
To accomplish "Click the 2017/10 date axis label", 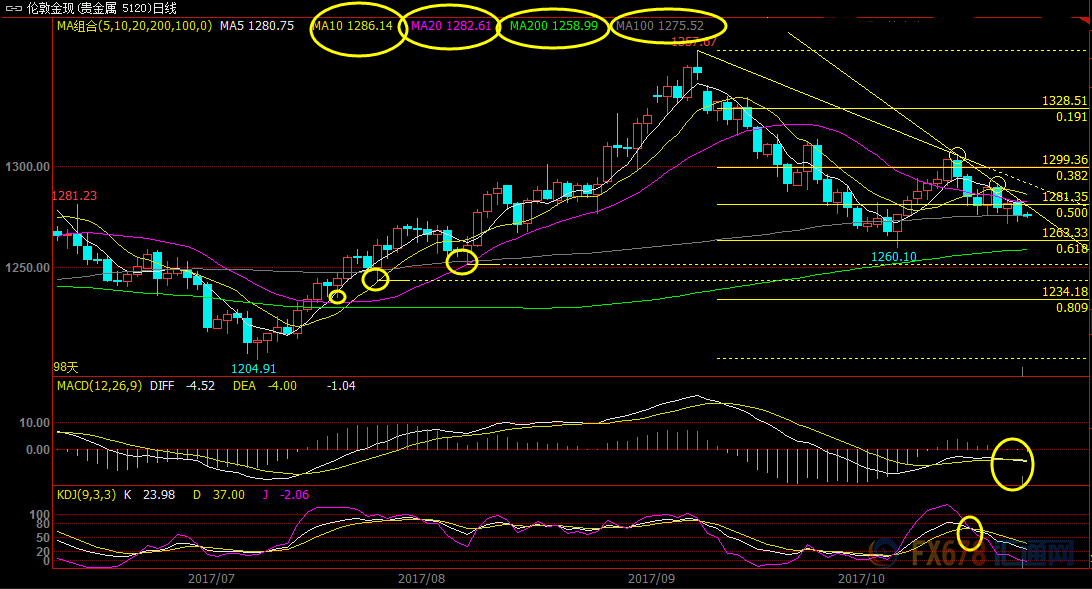I will [861, 579].
